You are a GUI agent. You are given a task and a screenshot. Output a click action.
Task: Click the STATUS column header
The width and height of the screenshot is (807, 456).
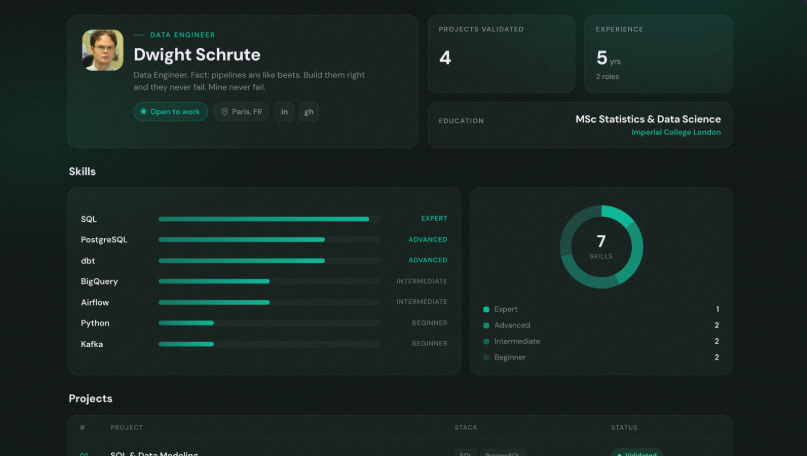click(624, 428)
